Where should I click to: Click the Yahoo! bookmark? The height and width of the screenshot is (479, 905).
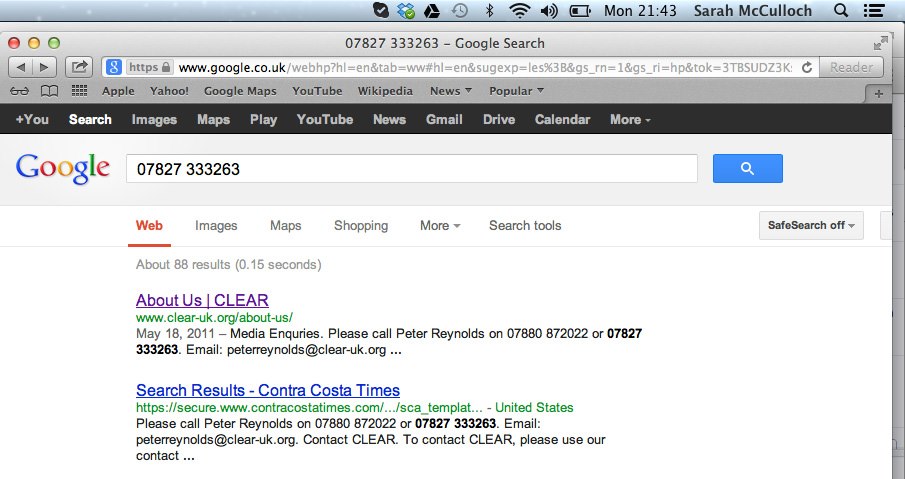(x=169, y=91)
